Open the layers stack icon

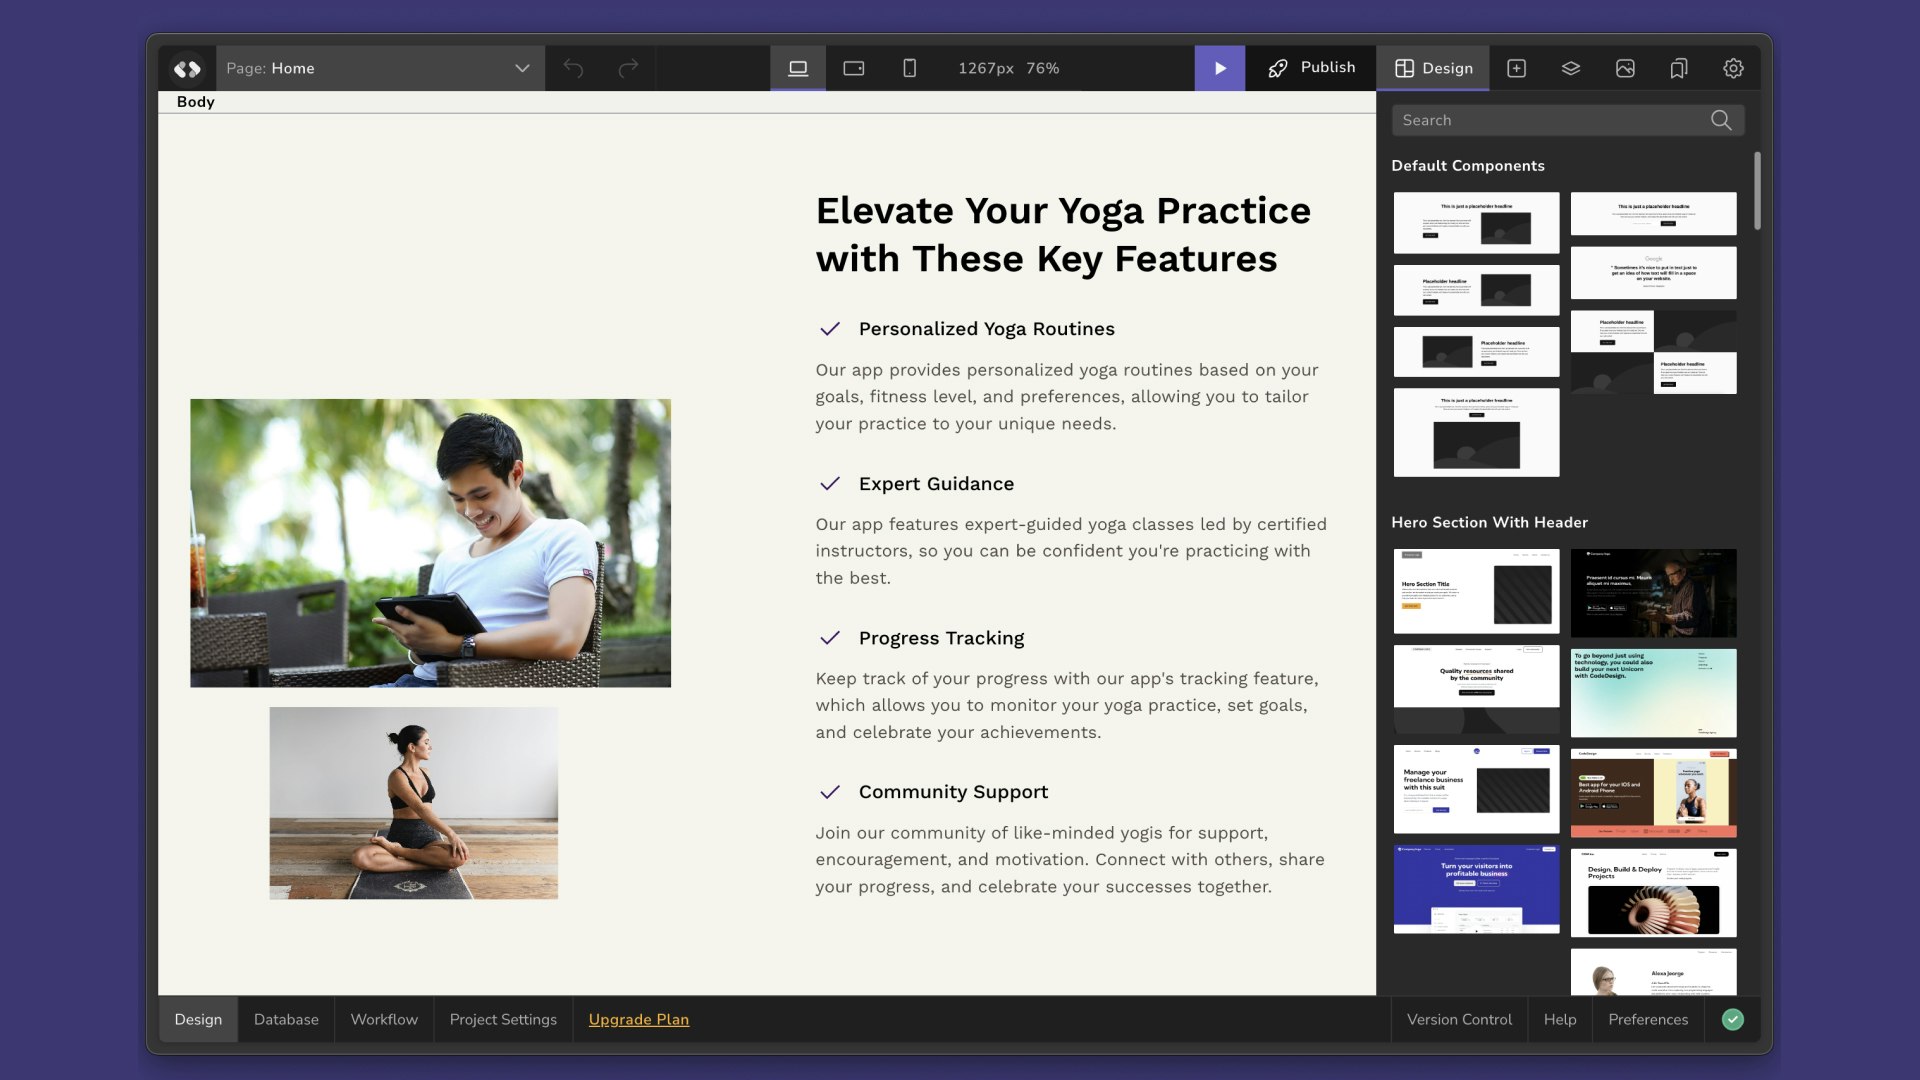[x=1571, y=68]
